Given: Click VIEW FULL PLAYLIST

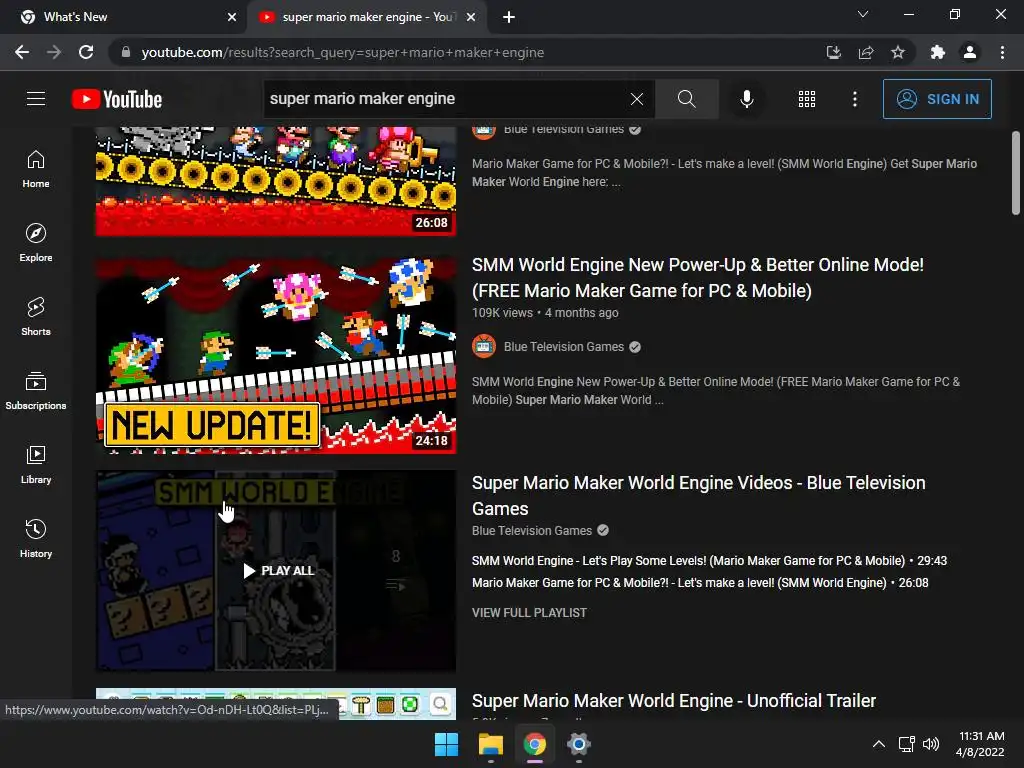Looking at the screenshot, I should click(x=529, y=613).
